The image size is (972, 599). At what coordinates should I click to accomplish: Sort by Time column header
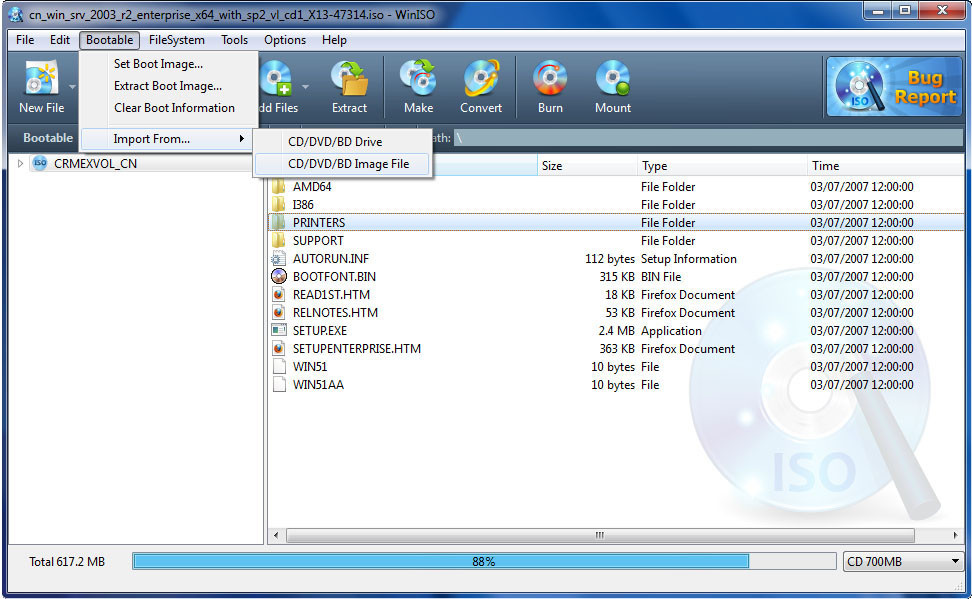(885, 166)
